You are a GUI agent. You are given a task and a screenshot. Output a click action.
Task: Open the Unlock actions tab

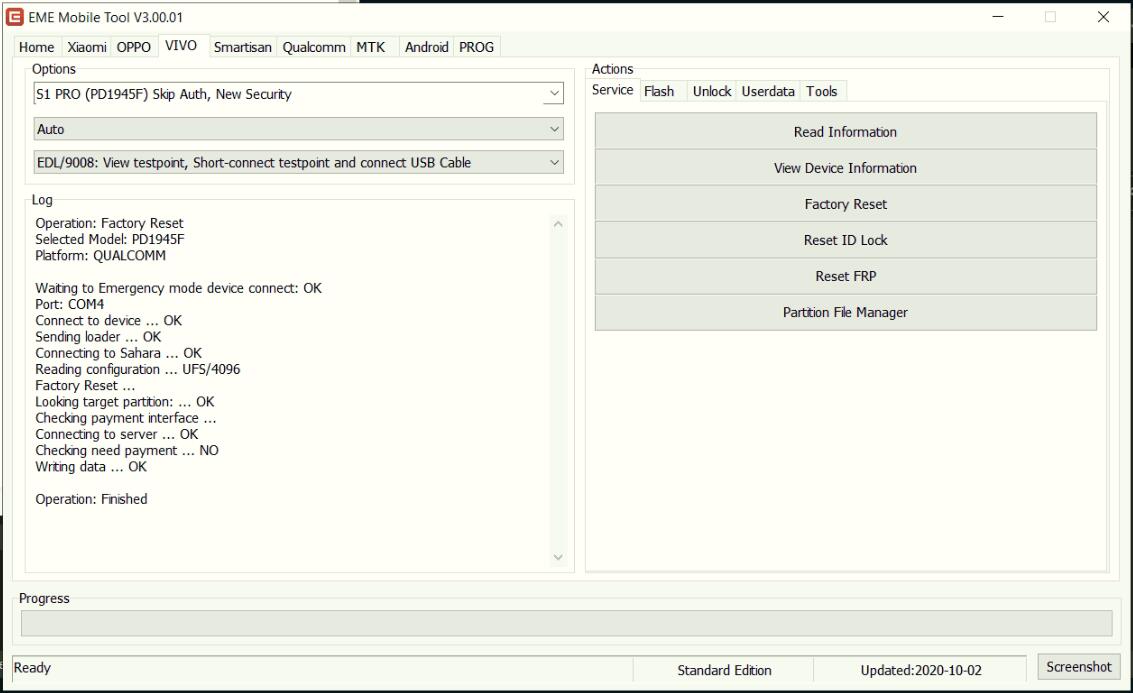tap(712, 91)
